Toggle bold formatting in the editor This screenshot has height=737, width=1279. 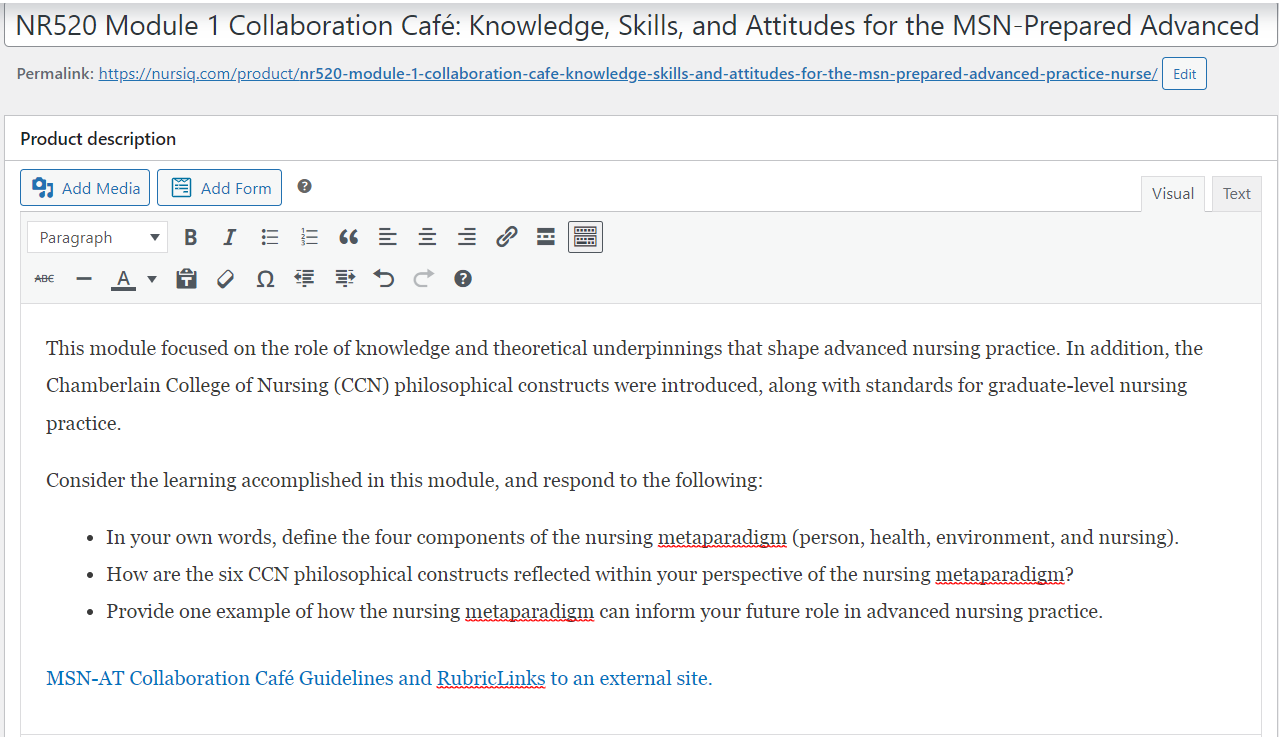pyautogui.click(x=191, y=237)
